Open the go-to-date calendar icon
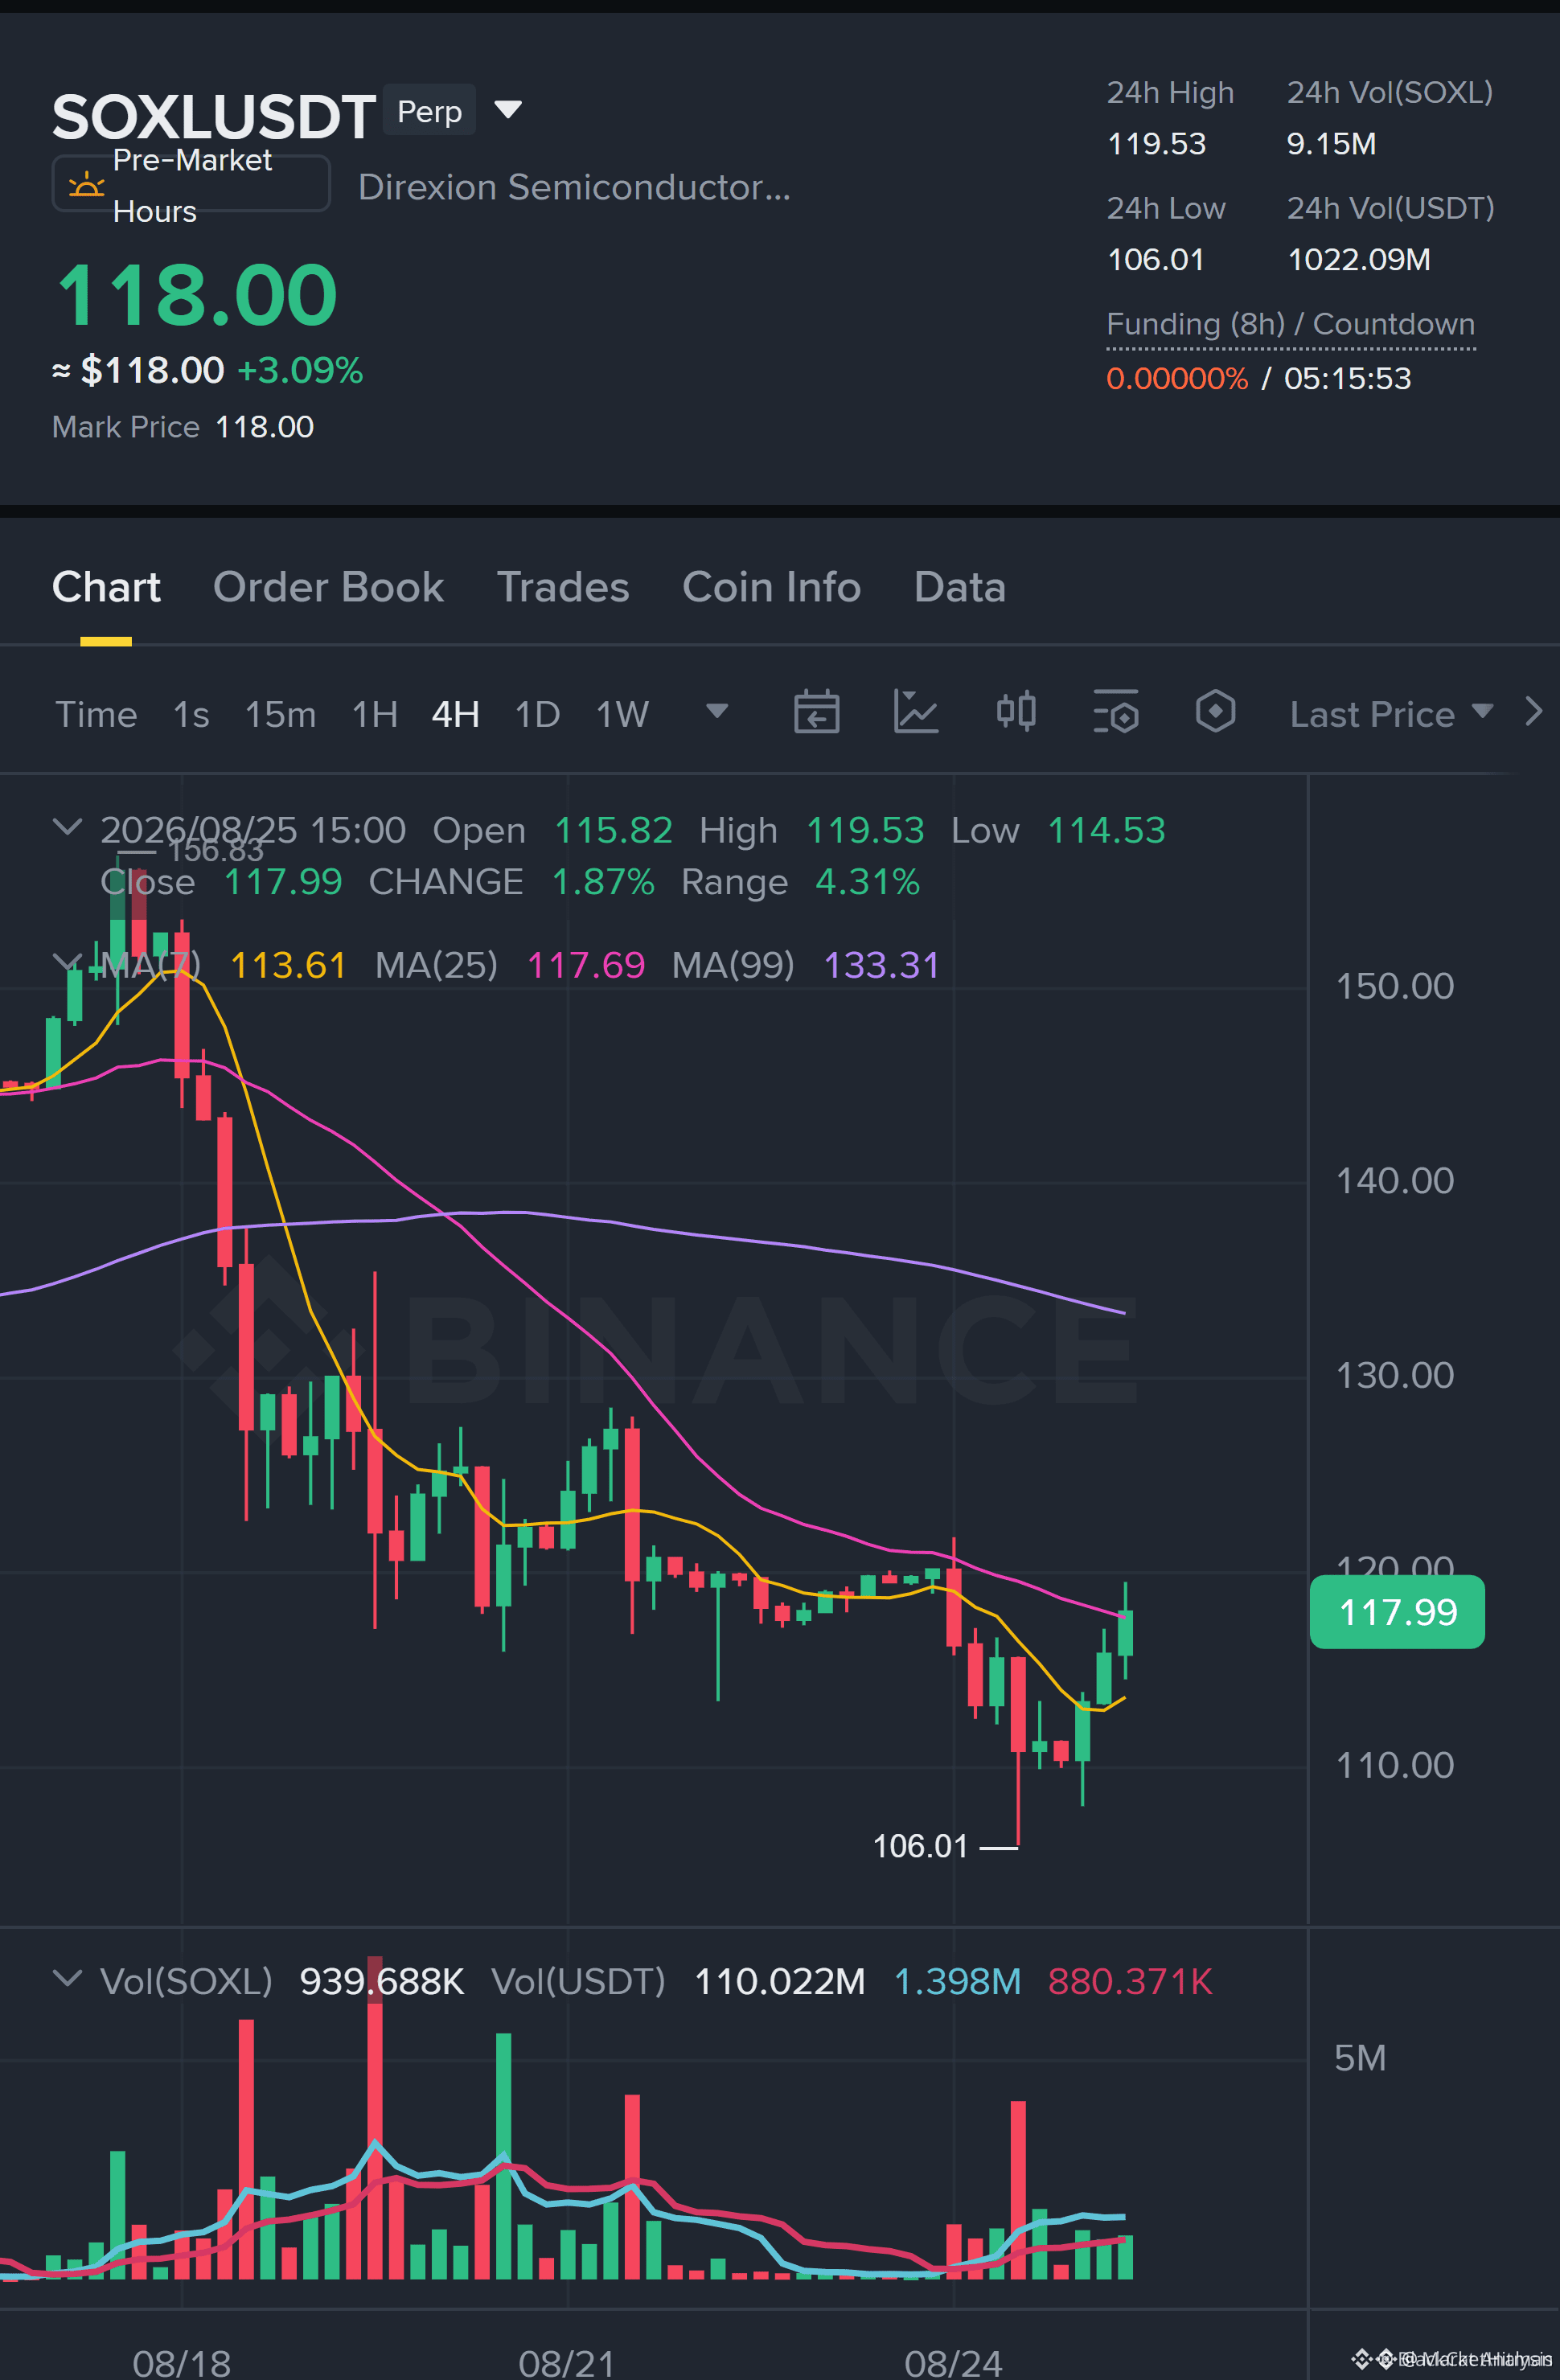This screenshot has height=2380, width=1560. pos(816,712)
